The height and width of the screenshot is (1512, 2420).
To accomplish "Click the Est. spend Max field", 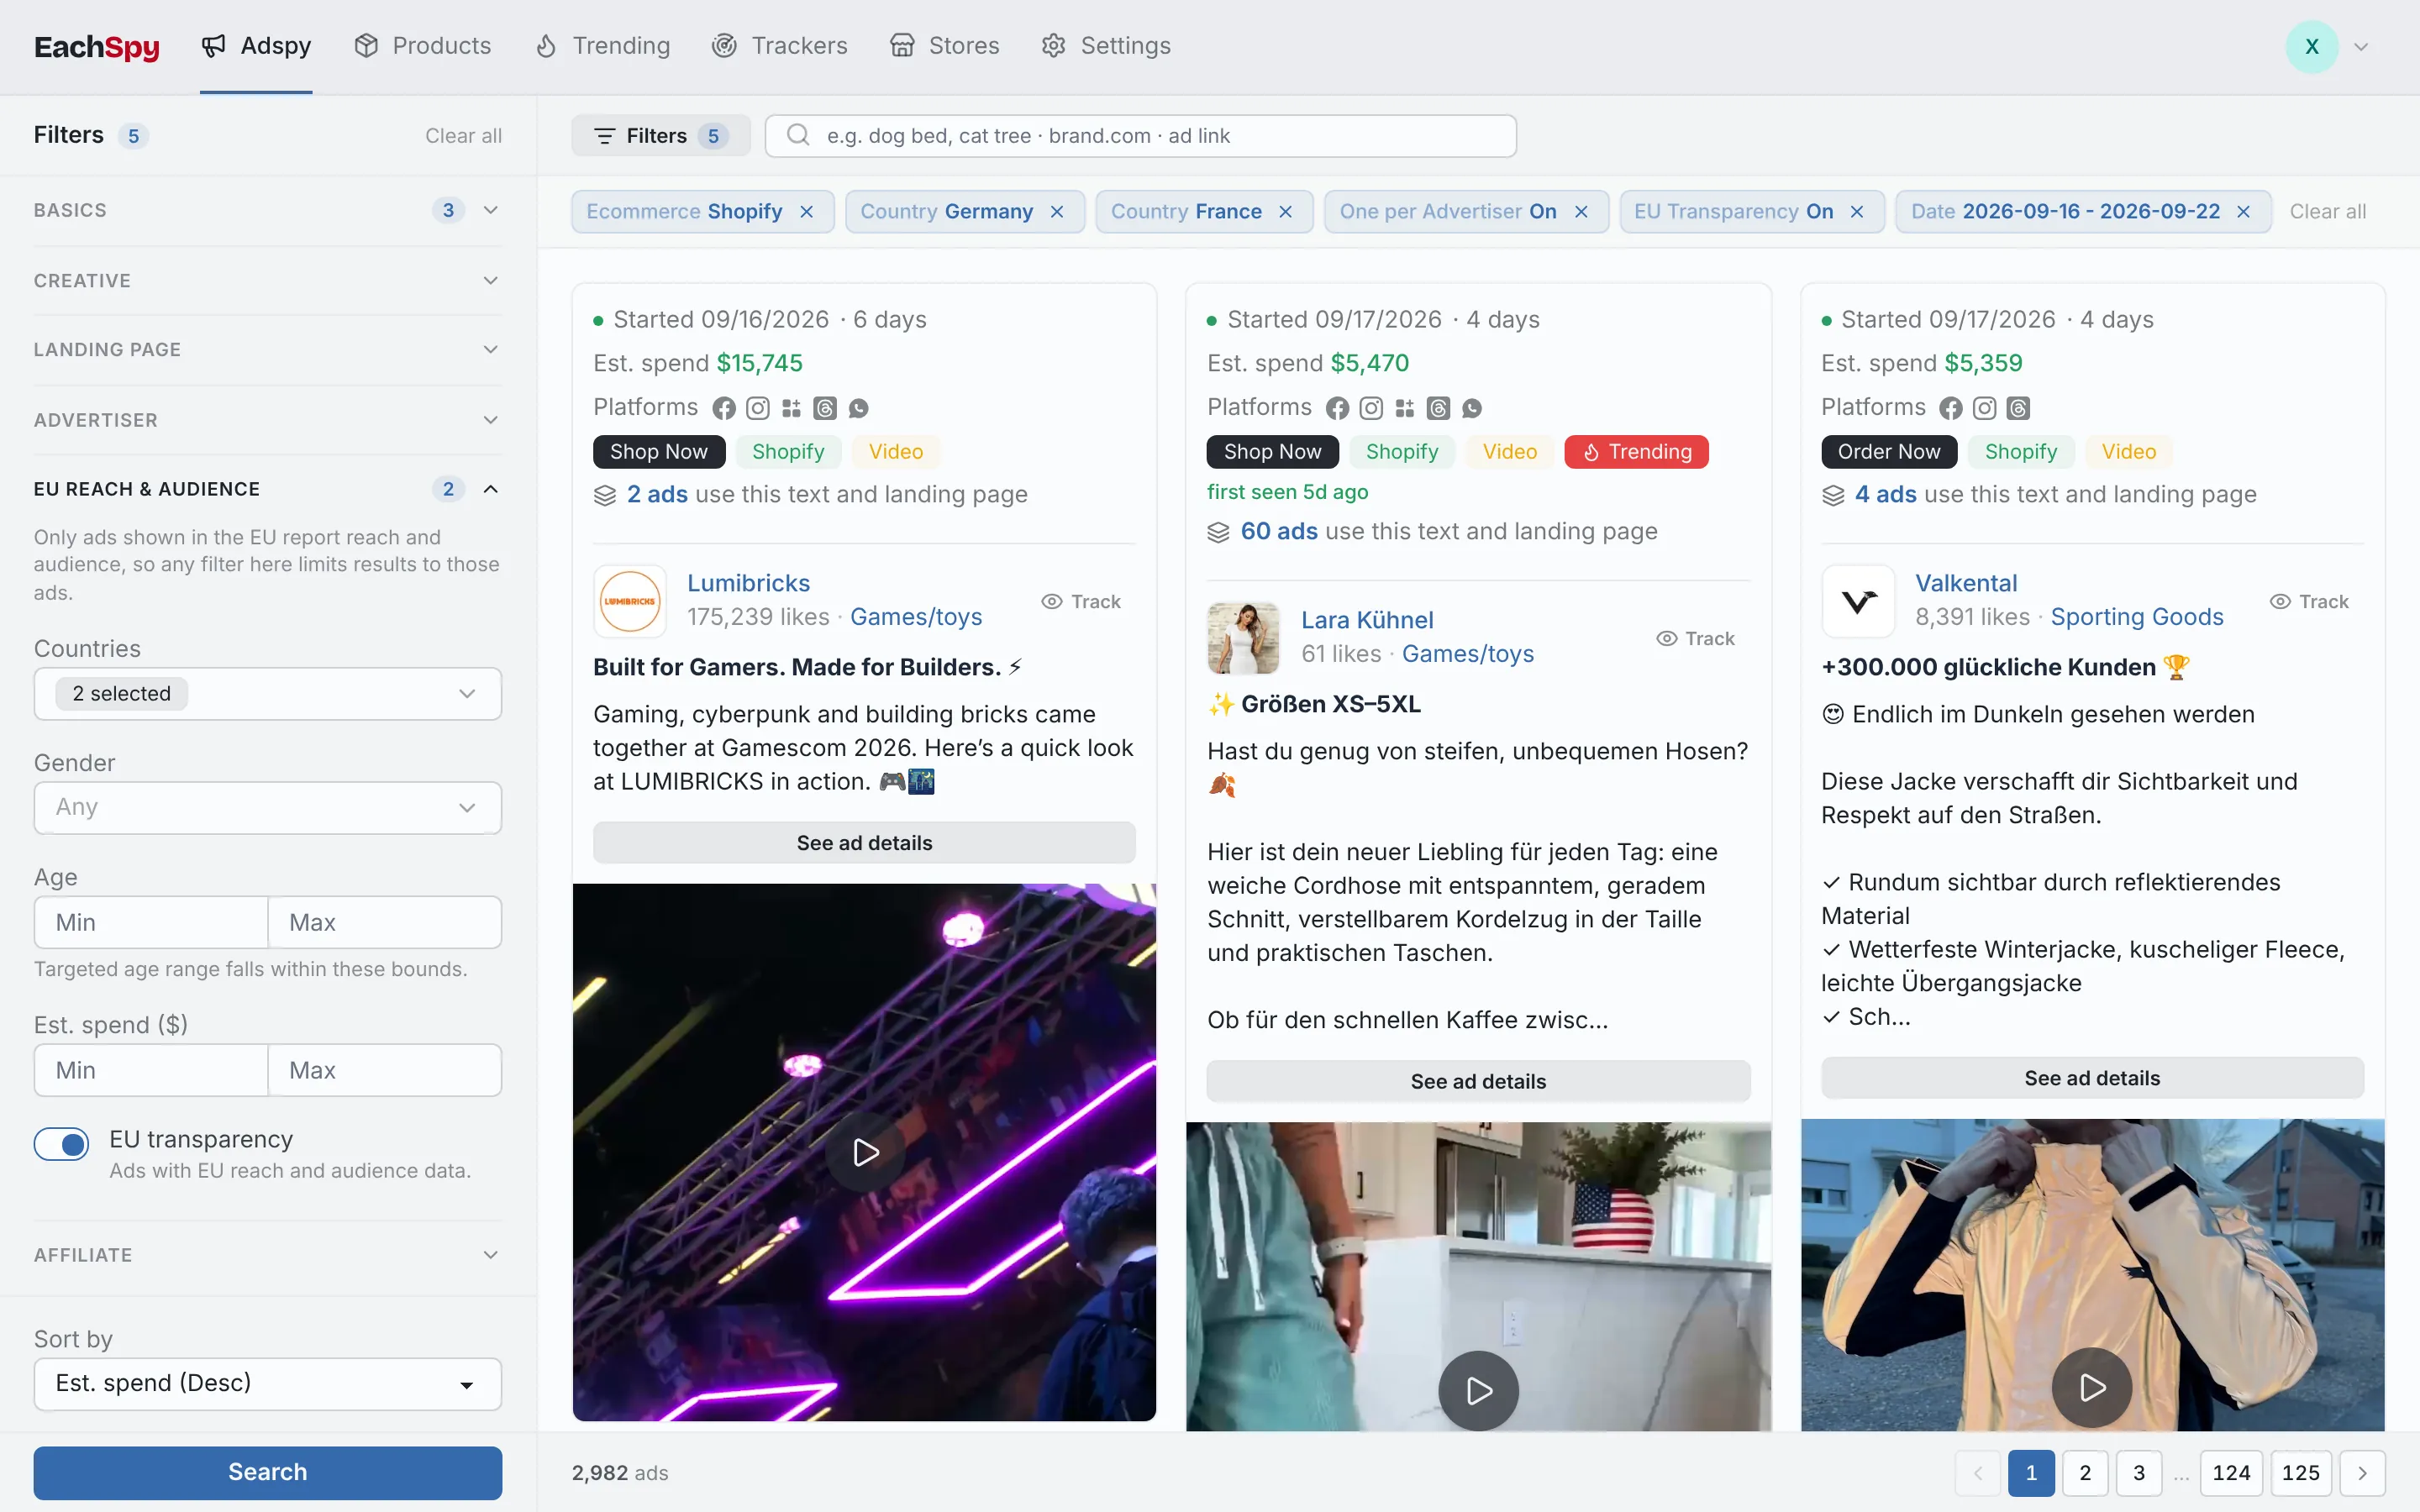I will 385,1070.
